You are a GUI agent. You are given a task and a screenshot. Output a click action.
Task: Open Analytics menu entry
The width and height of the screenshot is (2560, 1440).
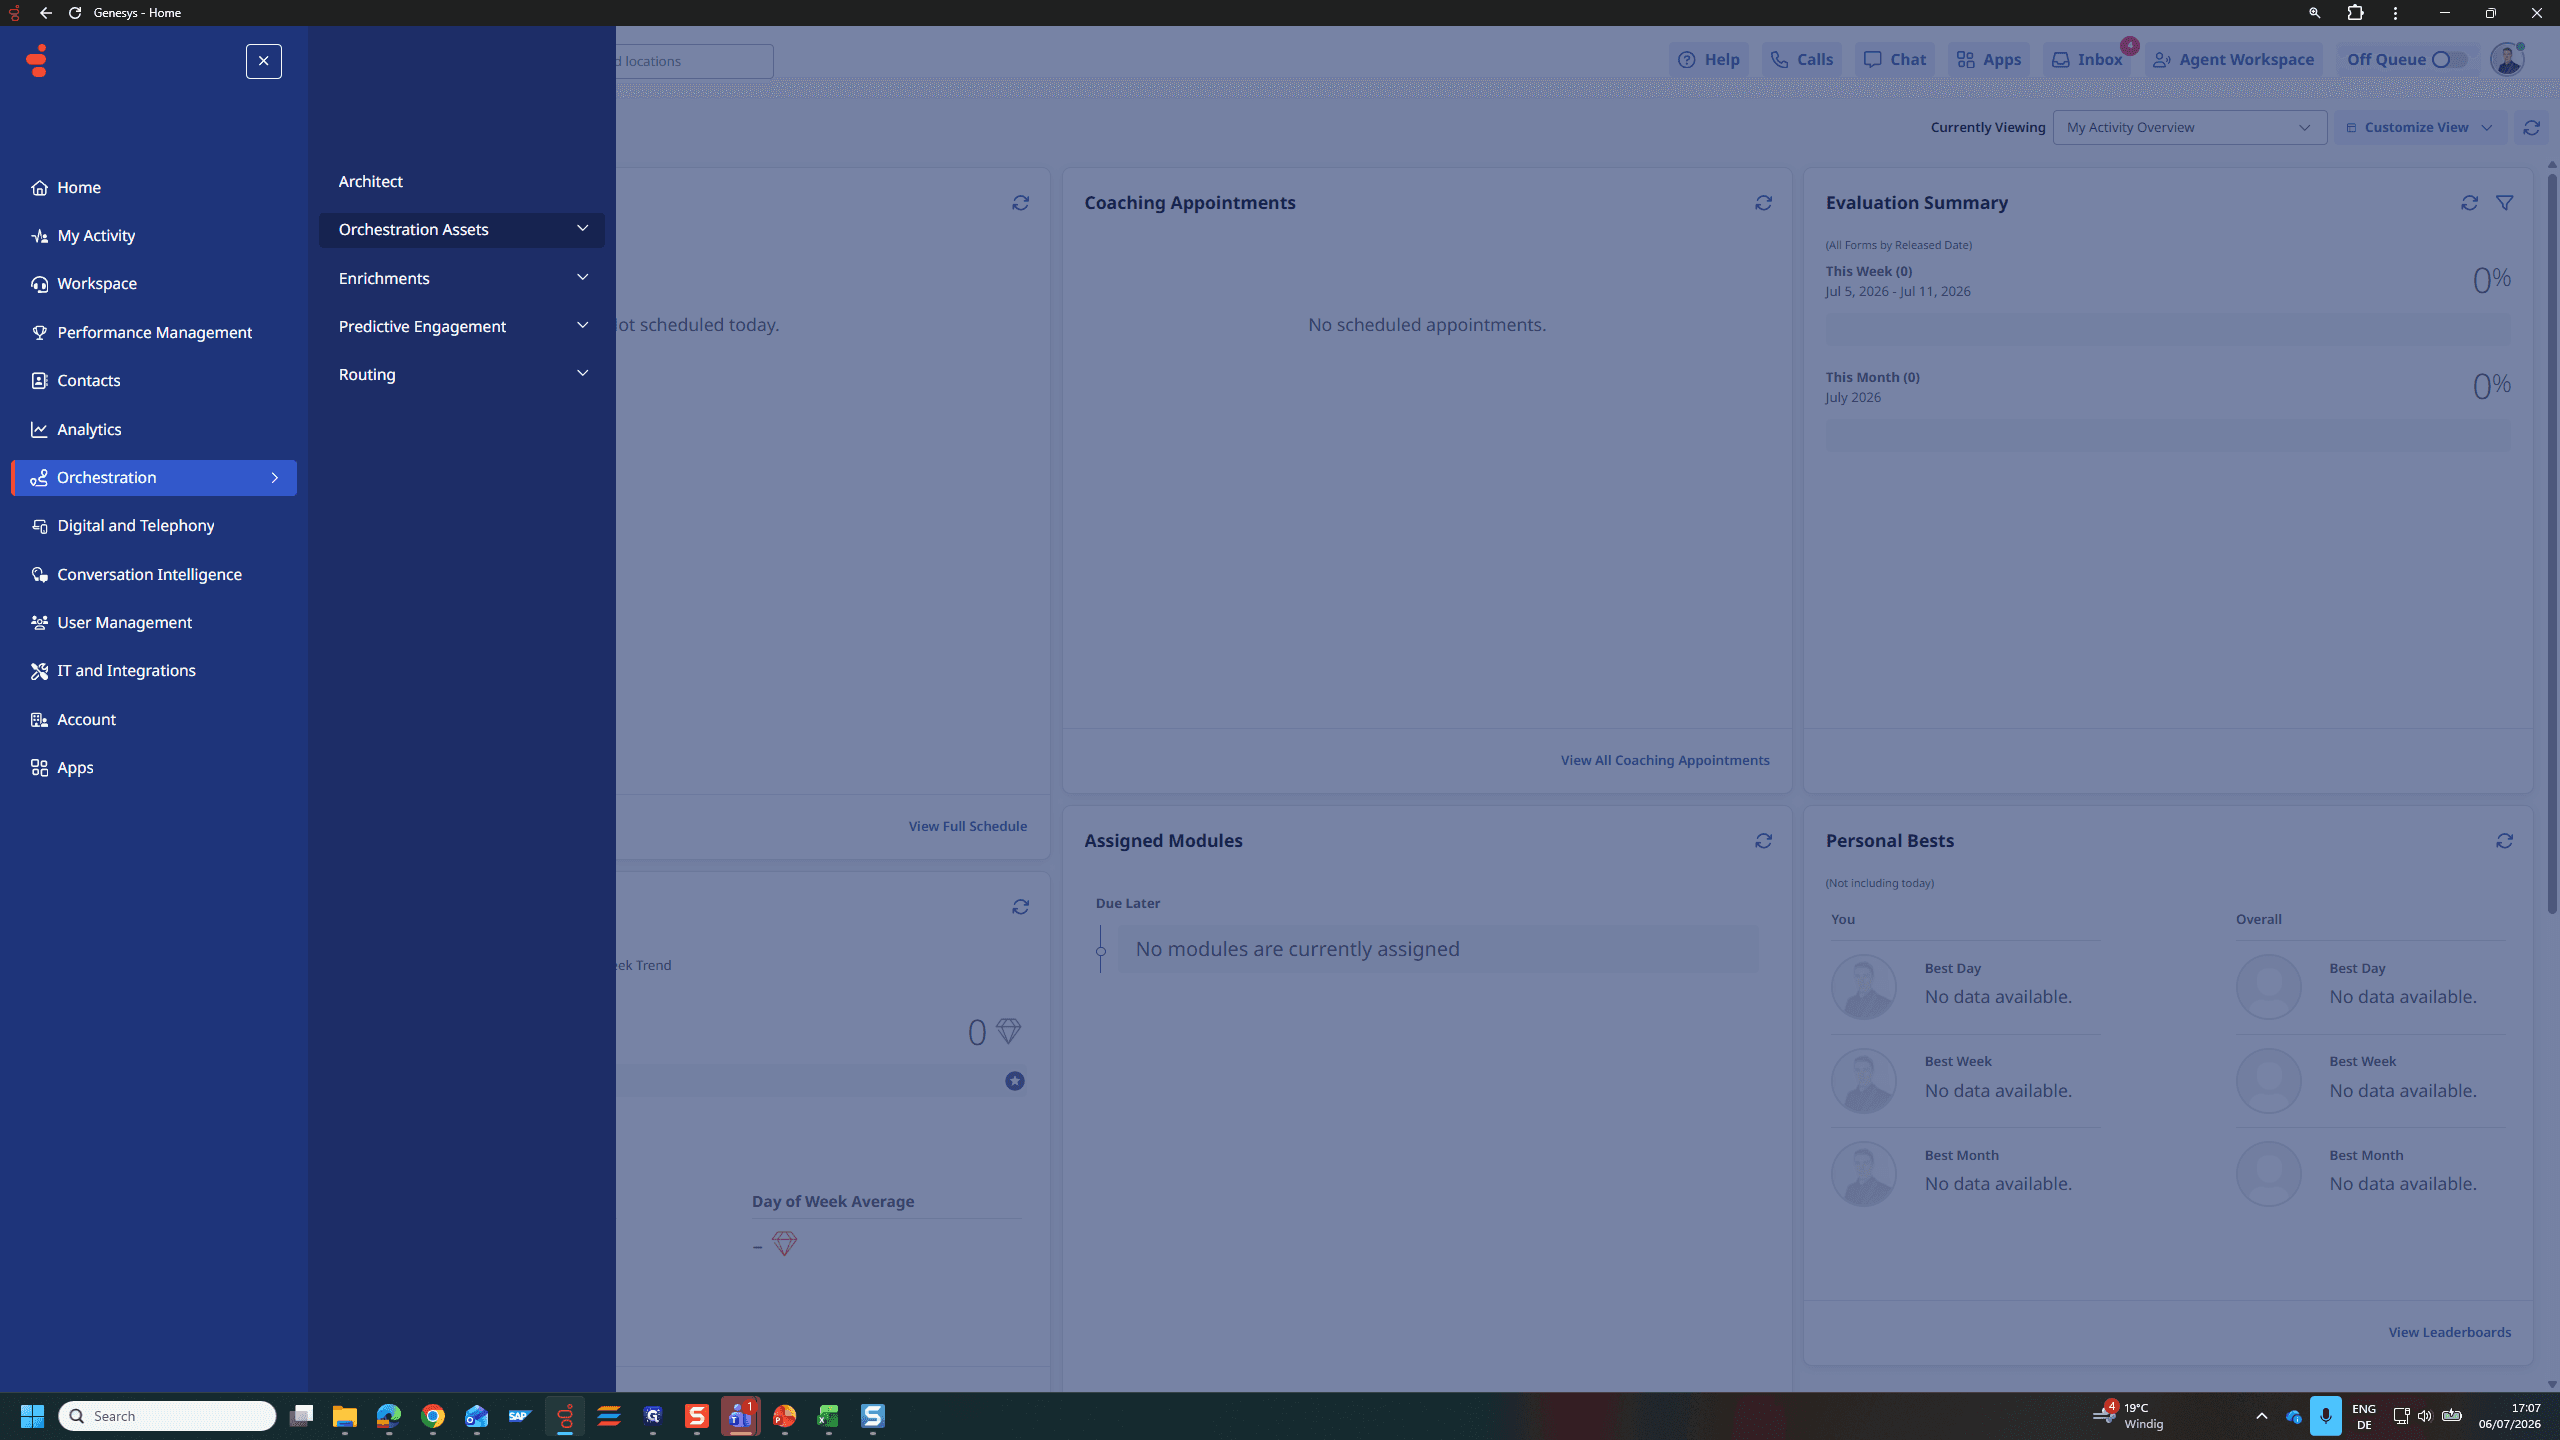pos(153,429)
